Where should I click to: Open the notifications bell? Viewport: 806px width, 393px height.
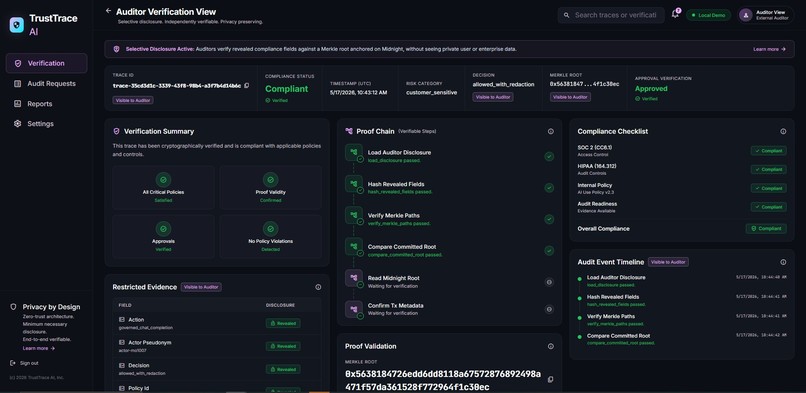(675, 15)
